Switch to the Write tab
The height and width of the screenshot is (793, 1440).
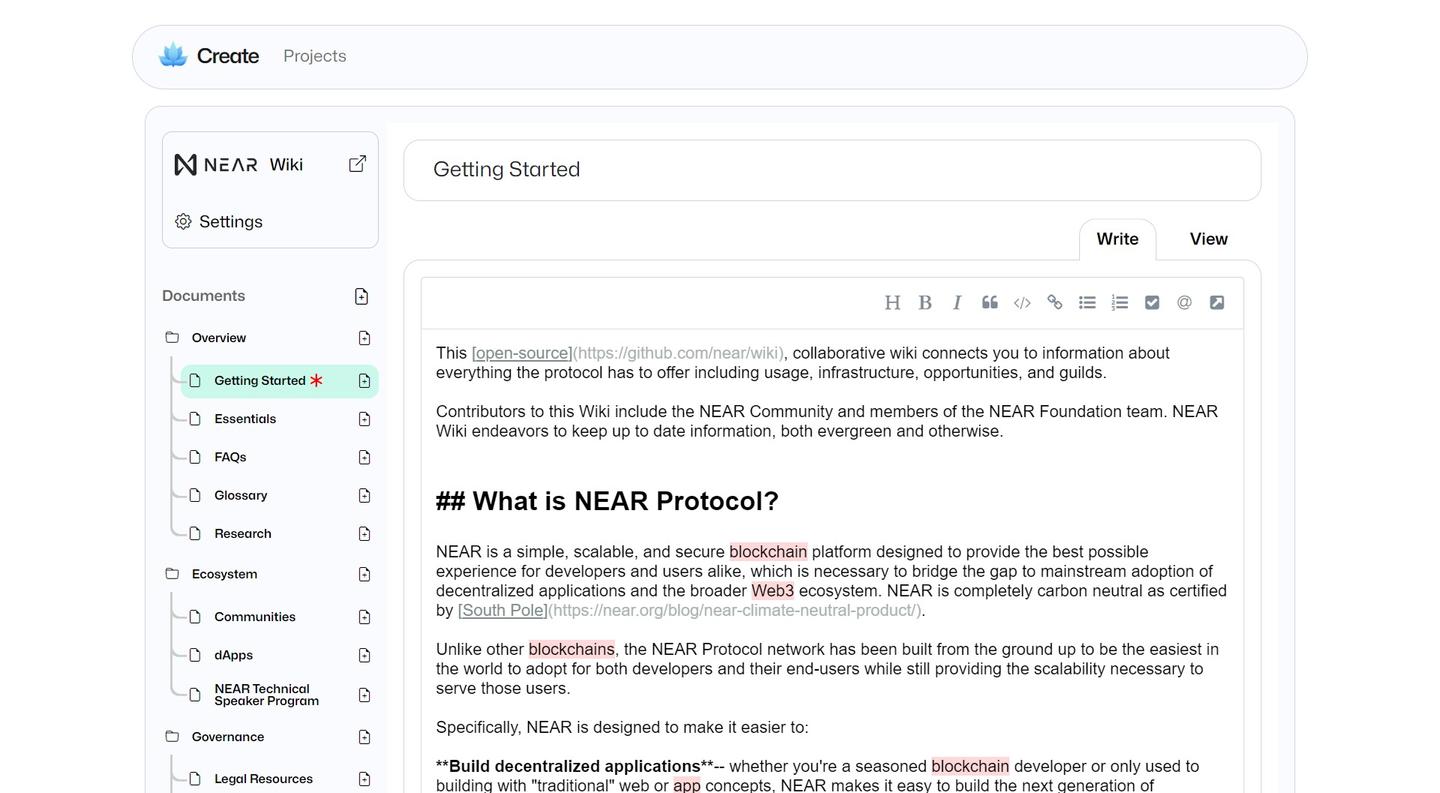[1117, 239]
